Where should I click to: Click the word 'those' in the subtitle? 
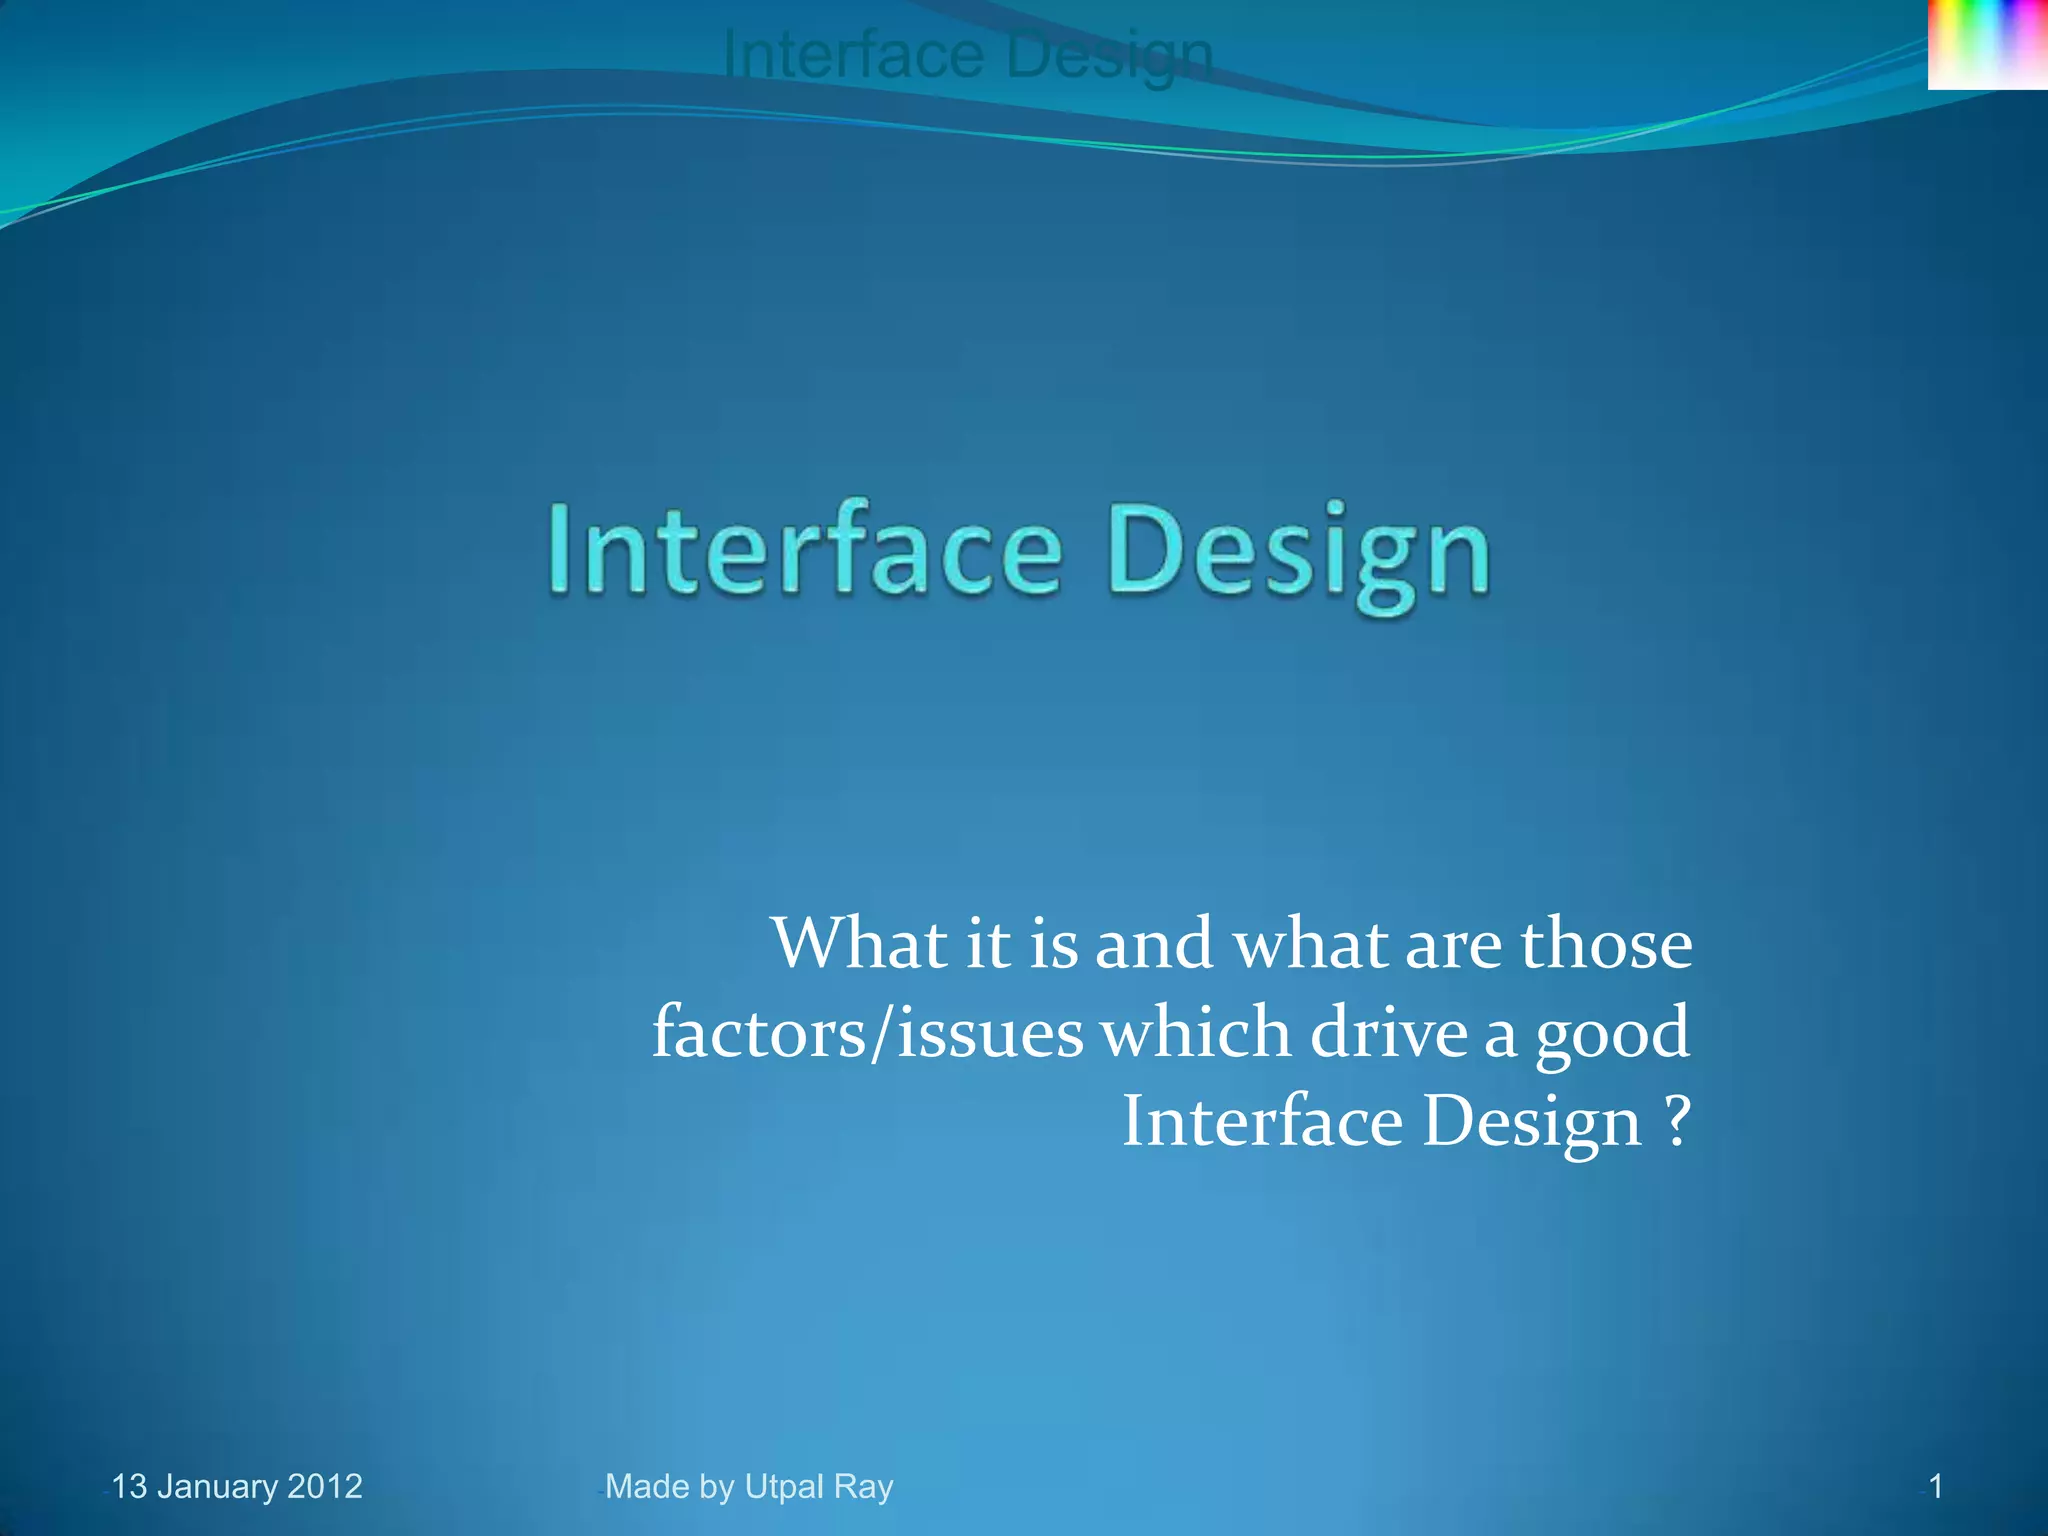pos(1605,943)
